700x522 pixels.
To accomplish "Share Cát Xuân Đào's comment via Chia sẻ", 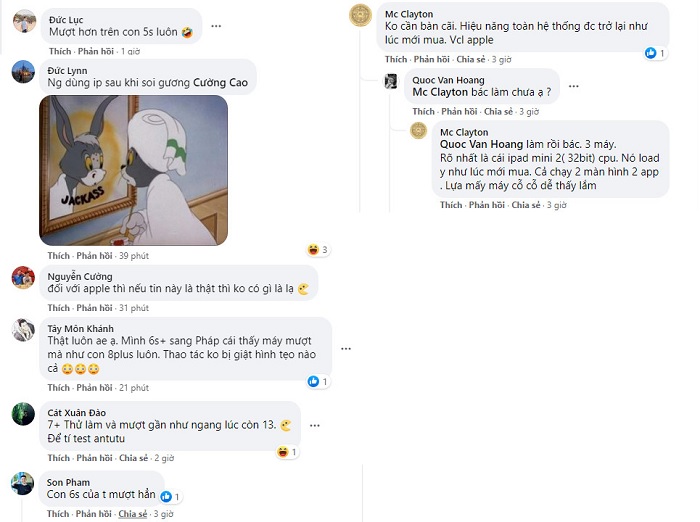I will 133,459.
